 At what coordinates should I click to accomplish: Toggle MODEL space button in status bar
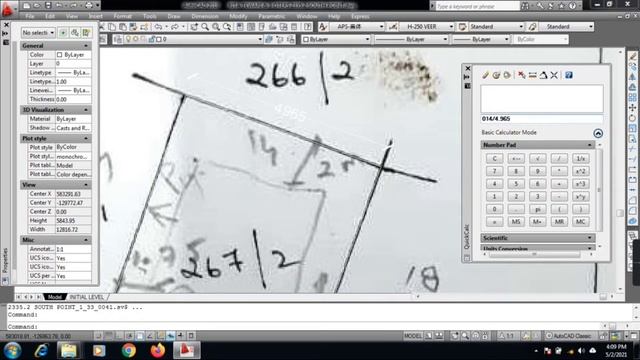413,336
